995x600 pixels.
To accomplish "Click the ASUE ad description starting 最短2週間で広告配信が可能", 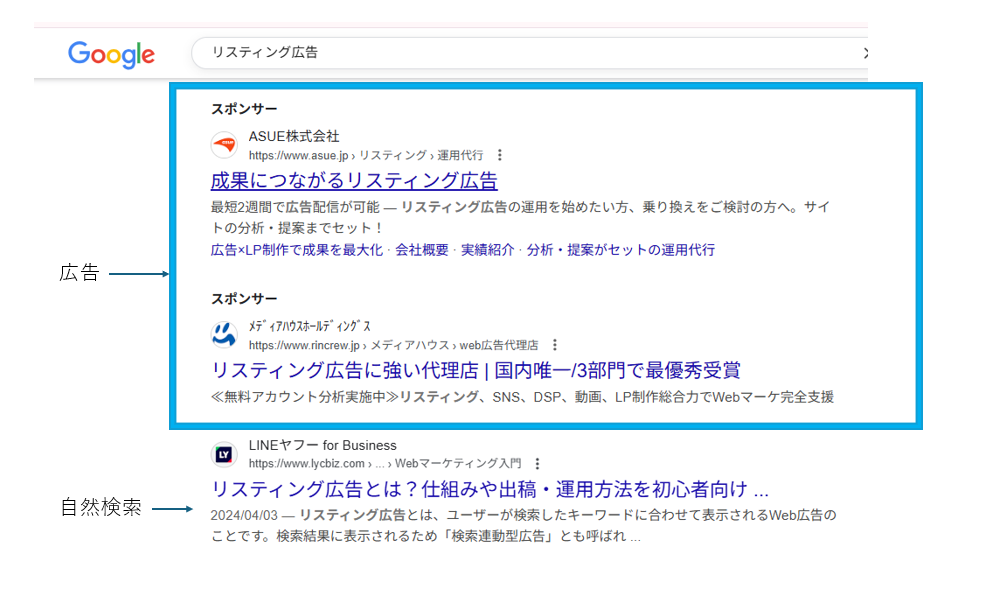I will 520,218.
